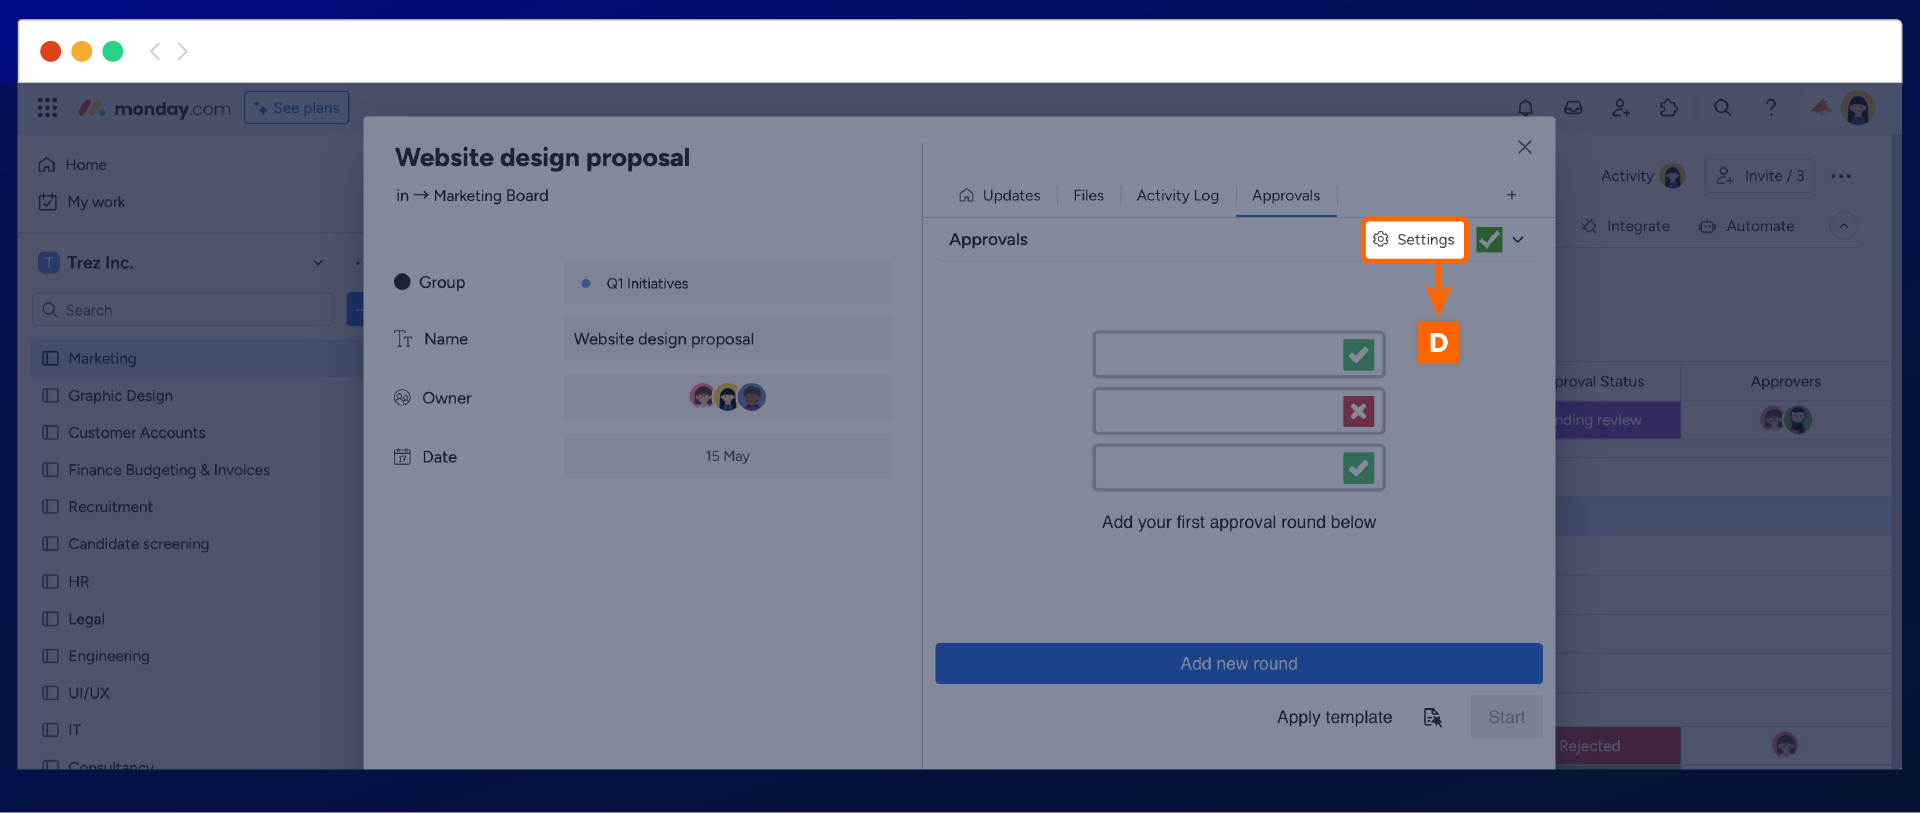Switch to the Activity Log tab
1920x813 pixels.
tap(1177, 196)
